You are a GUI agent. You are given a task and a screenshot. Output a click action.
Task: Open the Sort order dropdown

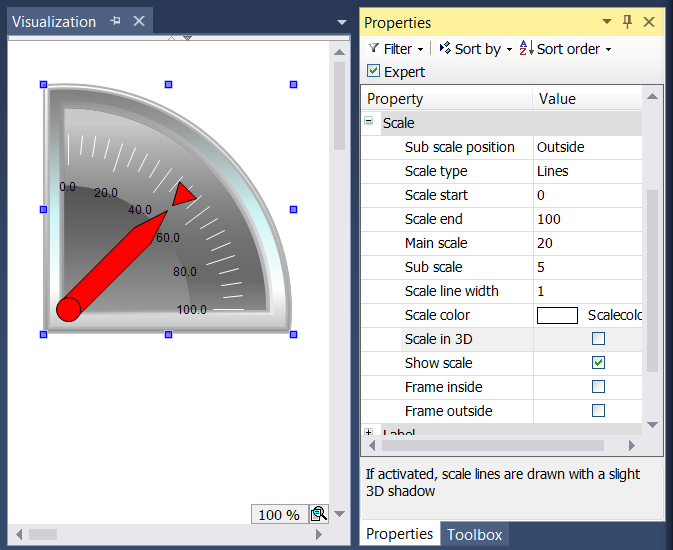[608, 49]
